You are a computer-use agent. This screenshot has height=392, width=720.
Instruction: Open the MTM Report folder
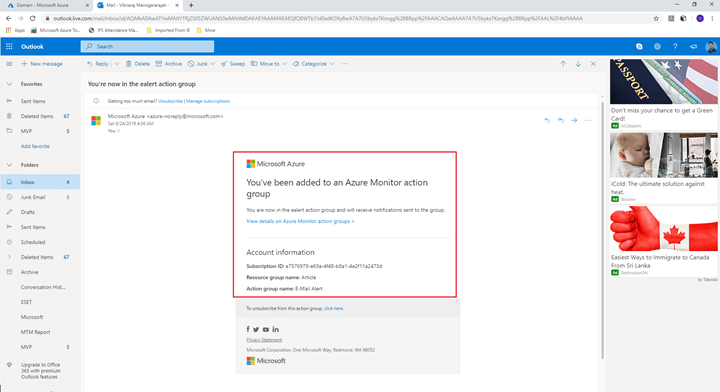tap(40, 332)
